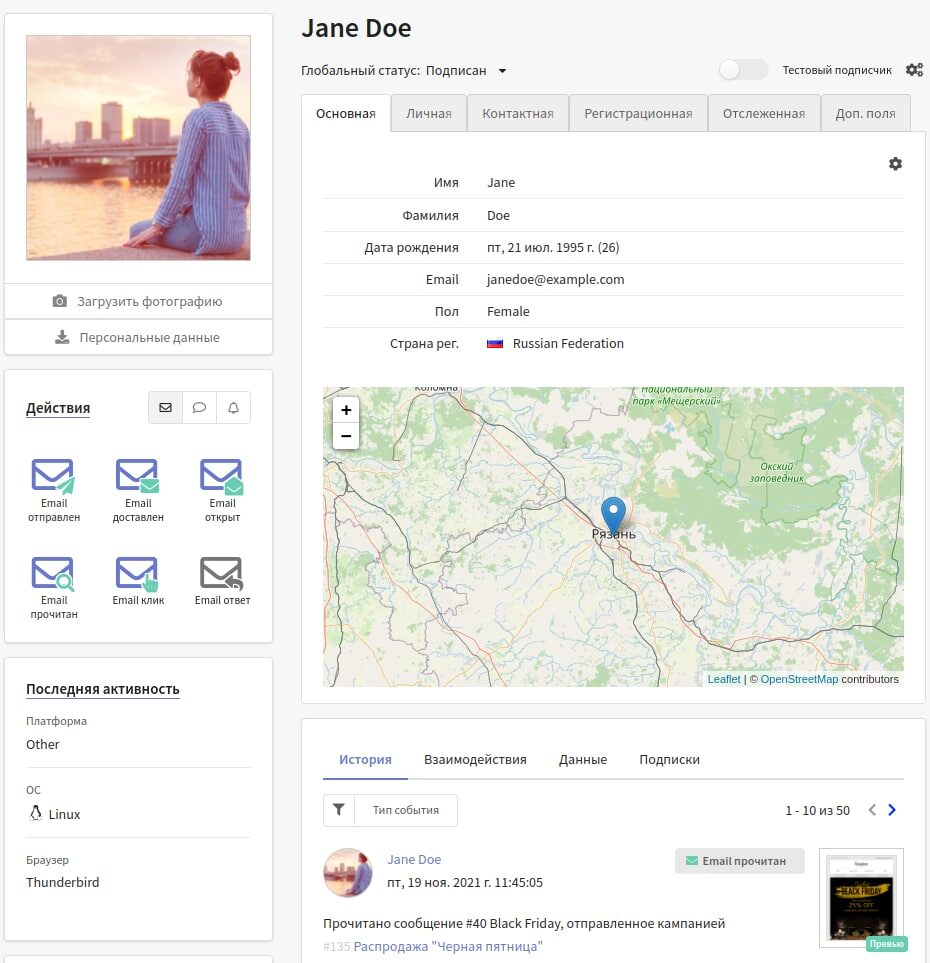Viewport: 930px width, 963px height.
Task: Switch to the Доп. поля tab
Action: (x=866, y=113)
